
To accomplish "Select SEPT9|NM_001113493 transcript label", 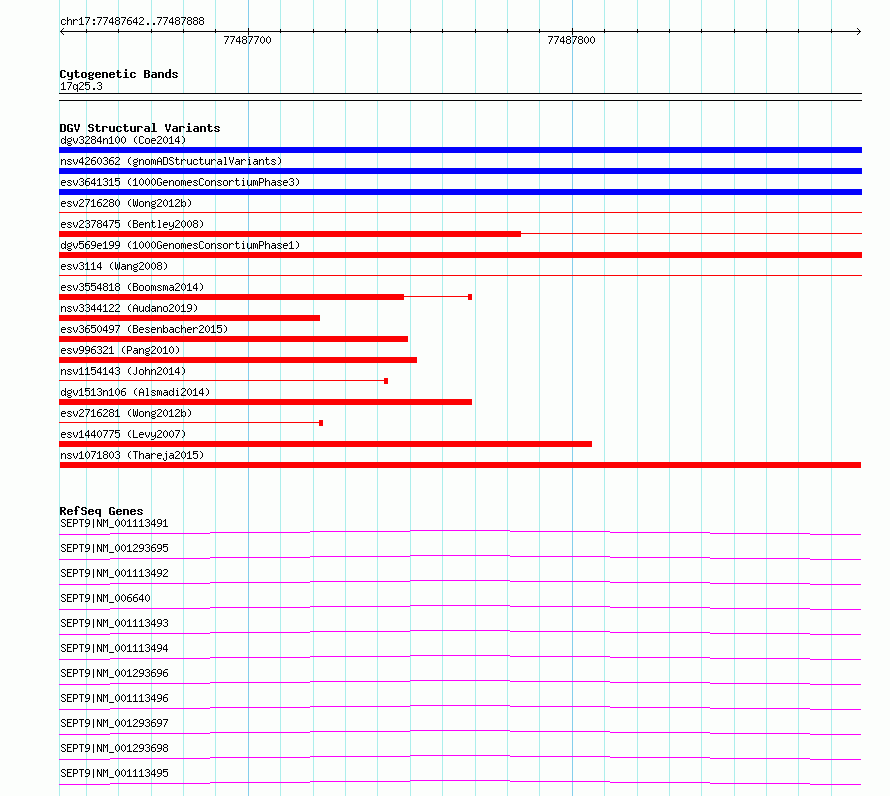I will [x=114, y=623].
